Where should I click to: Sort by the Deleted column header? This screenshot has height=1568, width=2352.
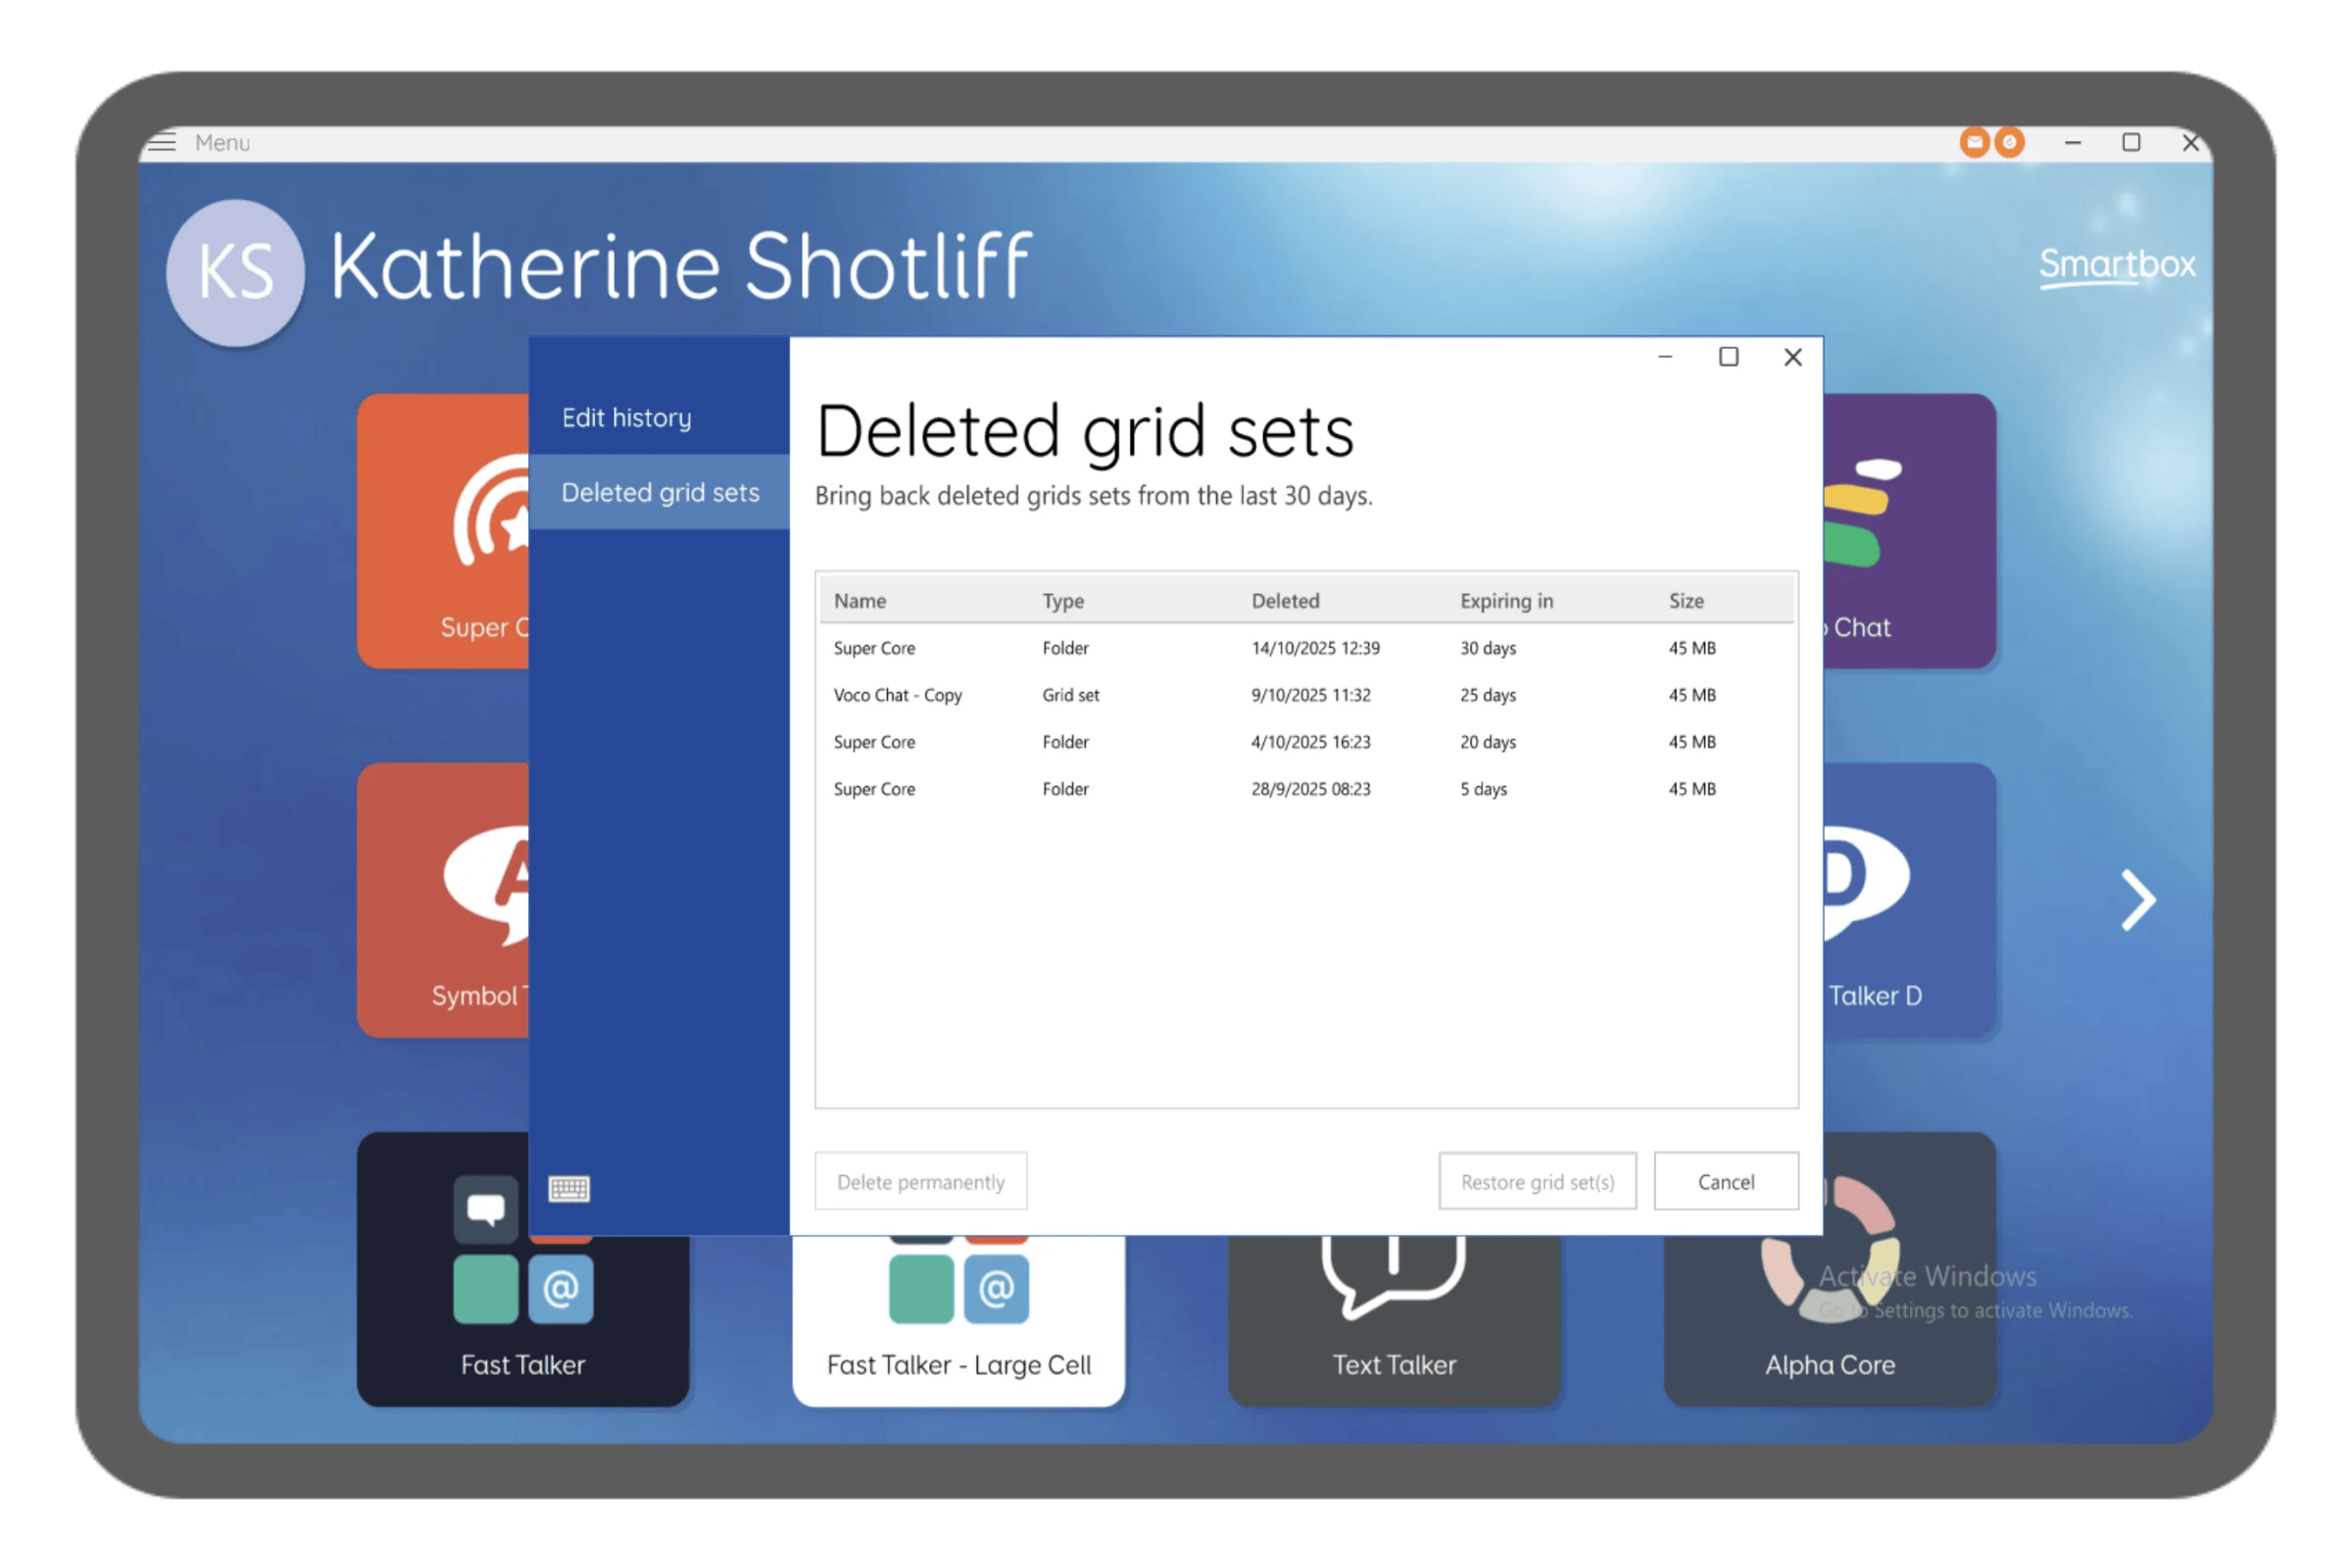1285,601
